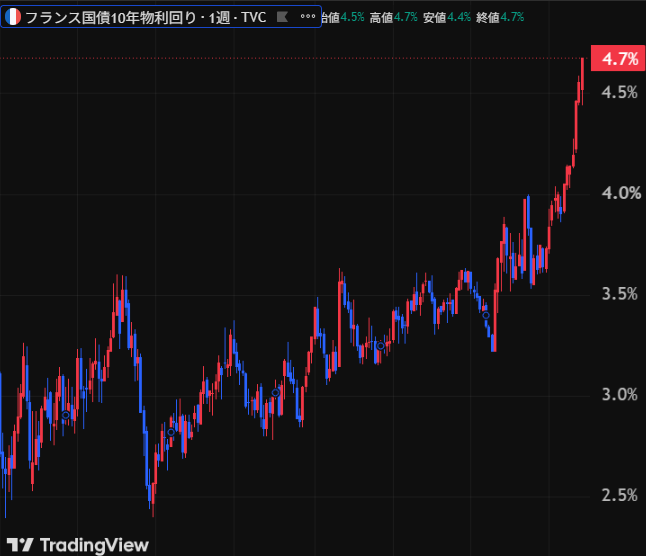Image resolution: width=646 pixels, height=556 pixels.
Task: Click the 4.0% price axis label
Action: pos(621,193)
